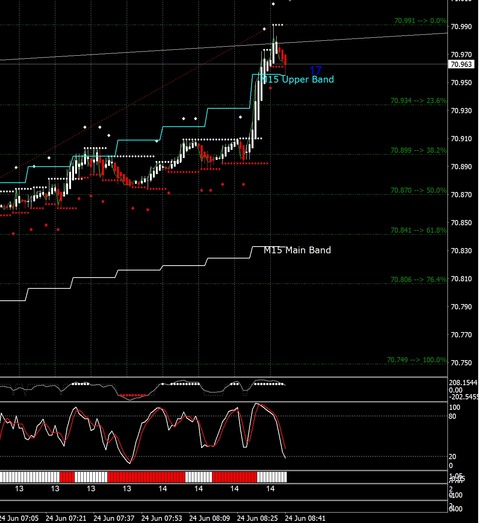This screenshot has width=480, height=523.
Task: Click price axis value 70.750
Action: [x=461, y=363]
